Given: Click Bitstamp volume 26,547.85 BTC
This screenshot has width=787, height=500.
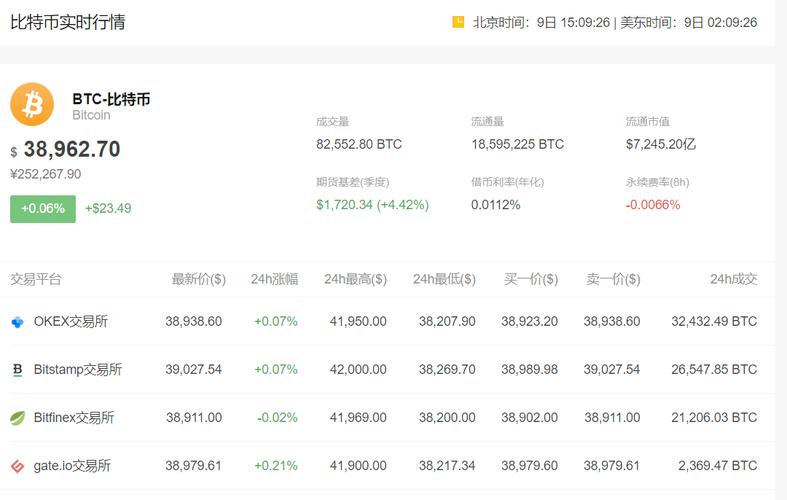Looking at the screenshot, I should [x=714, y=369].
